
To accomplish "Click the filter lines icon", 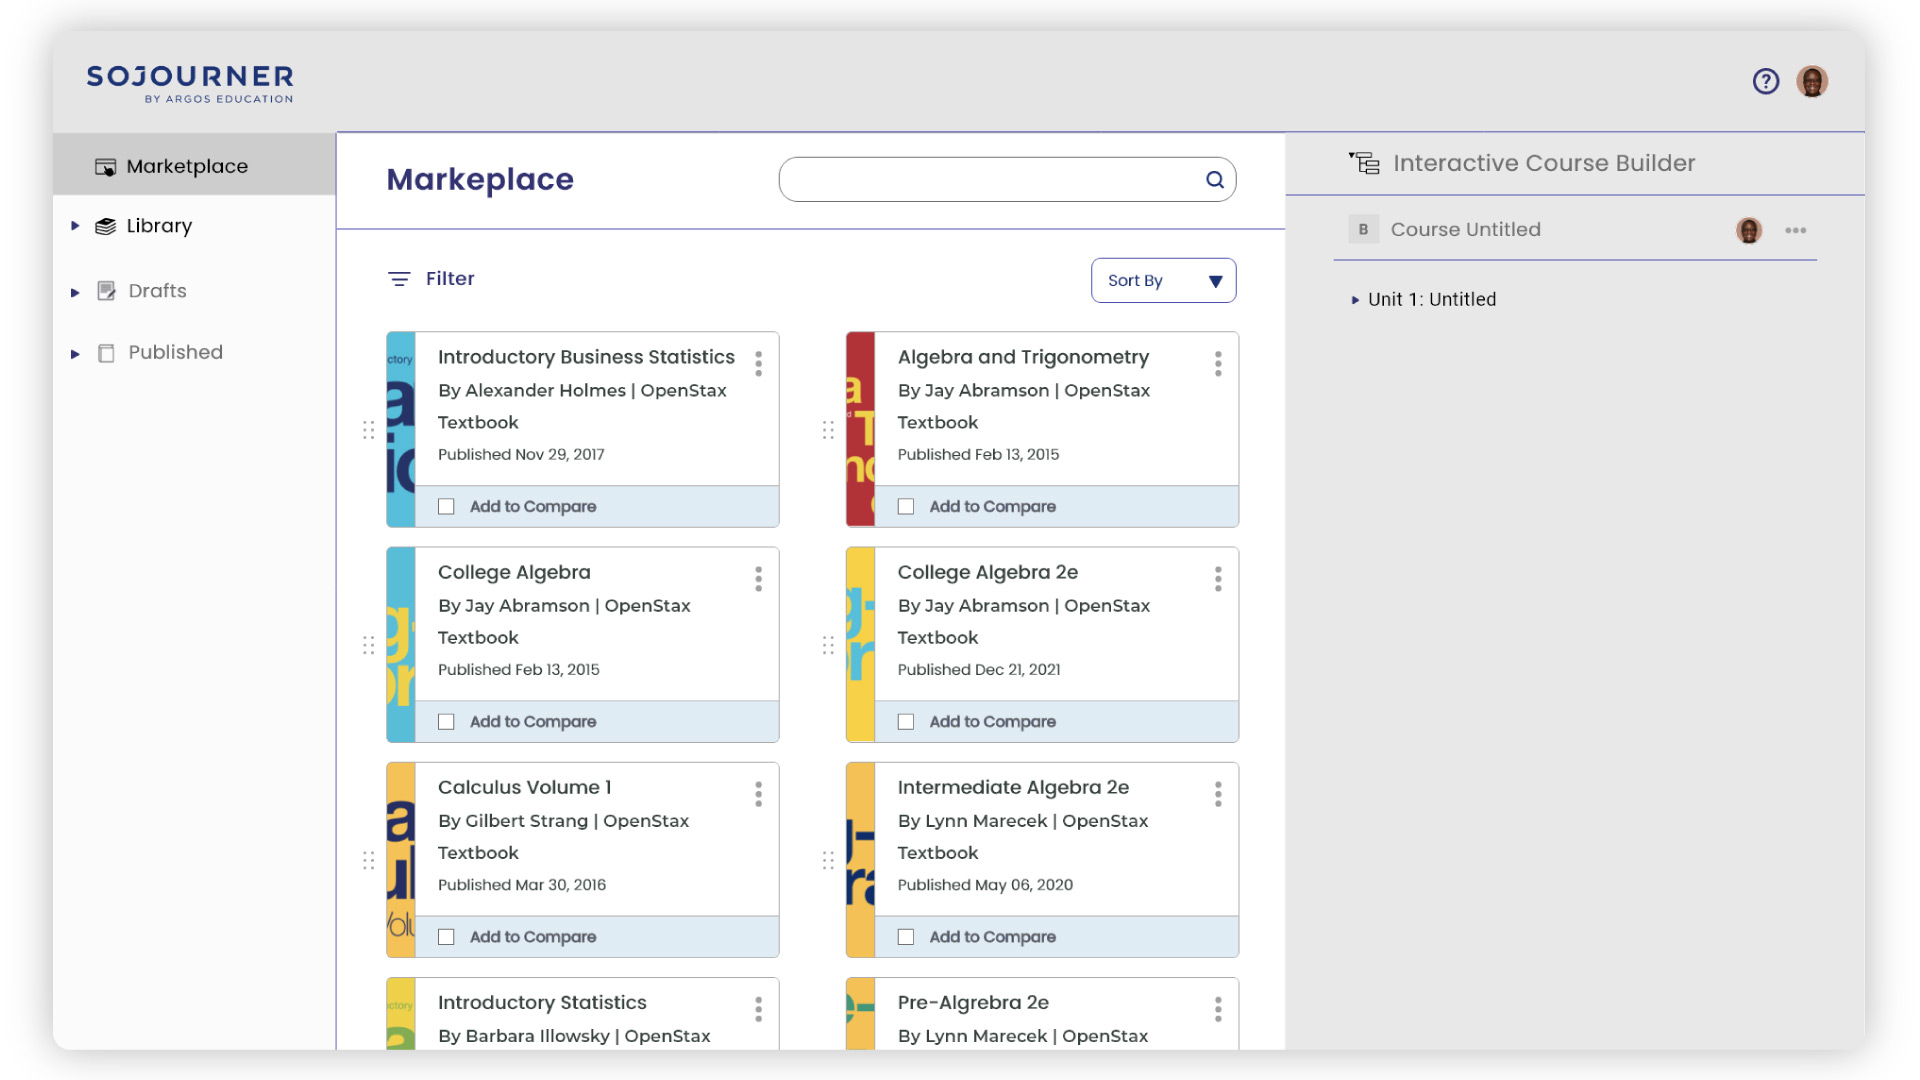I will pyautogui.click(x=399, y=279).
